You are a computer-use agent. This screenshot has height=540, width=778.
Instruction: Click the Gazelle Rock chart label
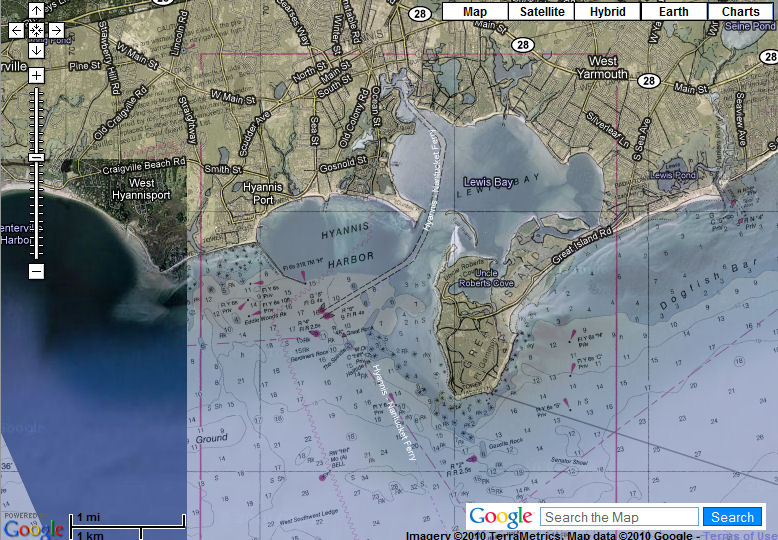pyautogui.click(x=506, y=443)
